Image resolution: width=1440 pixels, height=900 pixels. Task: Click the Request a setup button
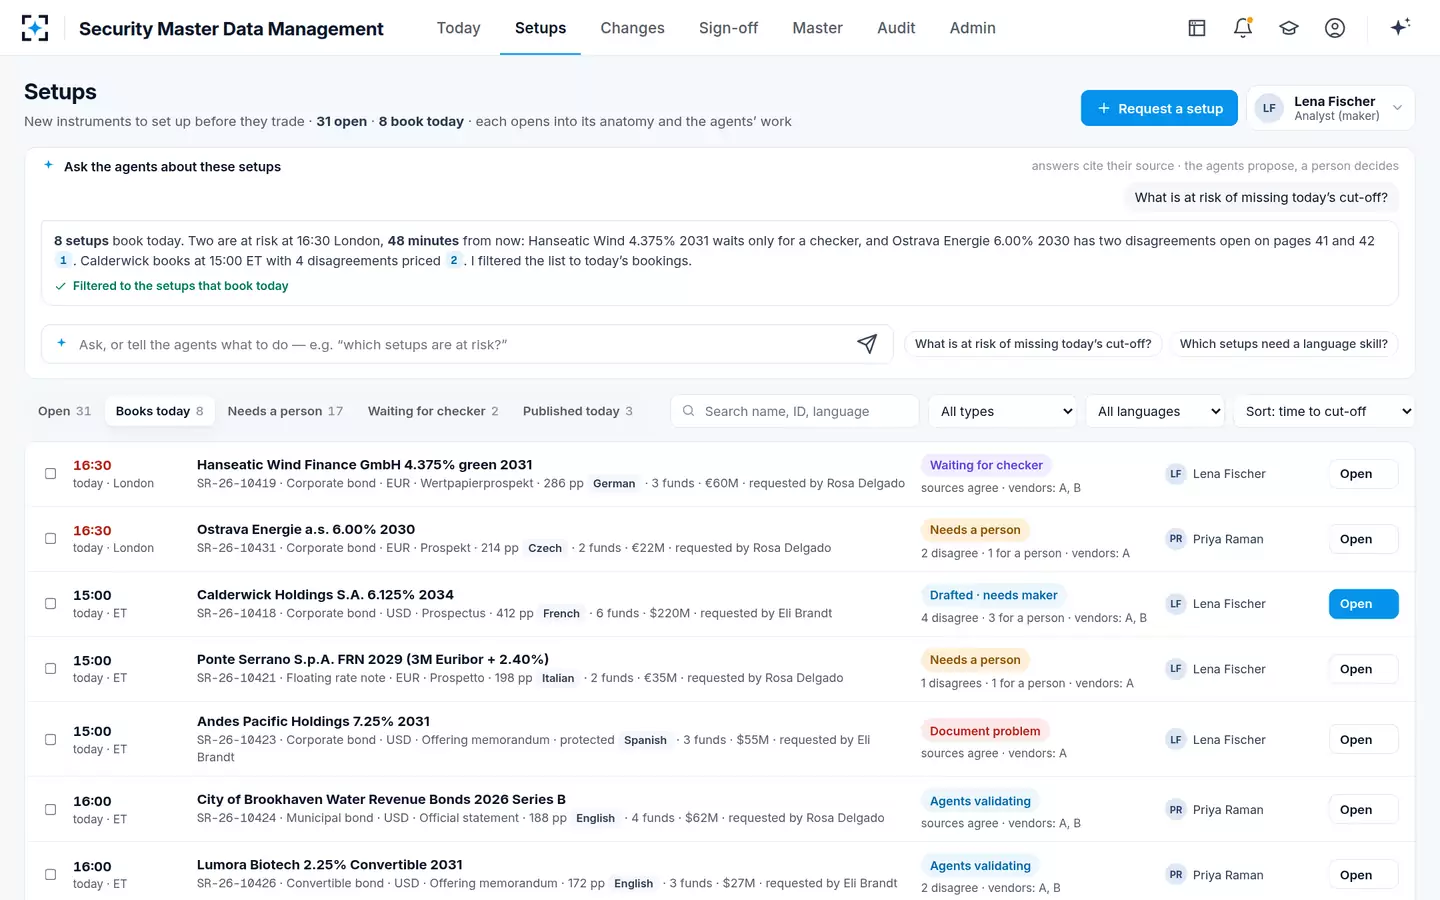(1159, 108)
